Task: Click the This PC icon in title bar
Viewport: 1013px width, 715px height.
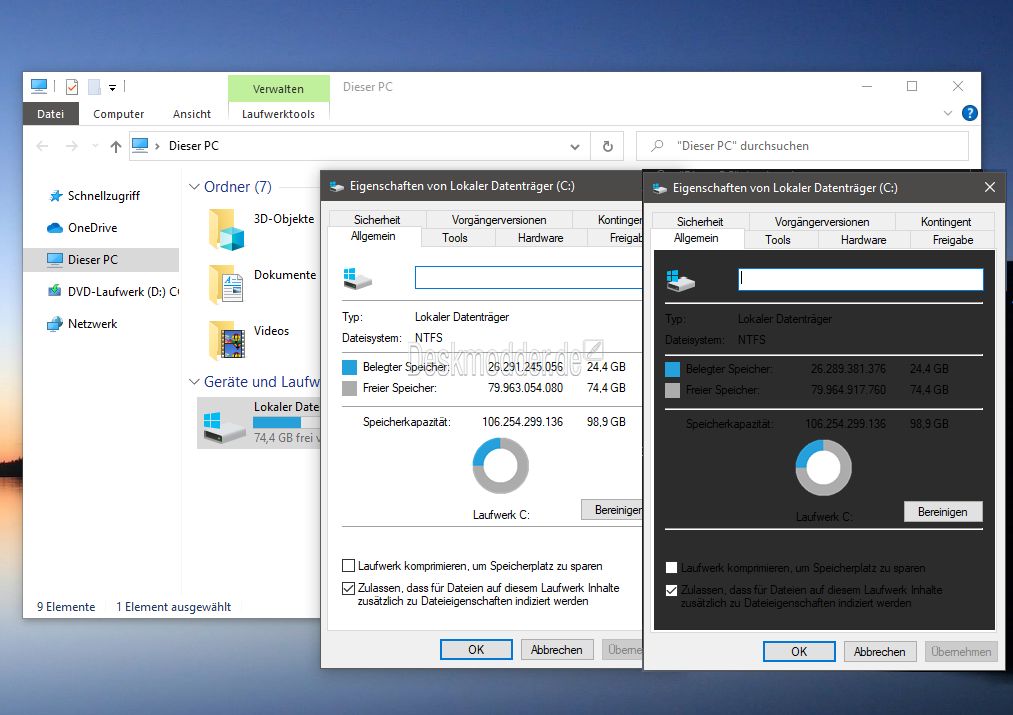Action: click(x=39, y=86)
